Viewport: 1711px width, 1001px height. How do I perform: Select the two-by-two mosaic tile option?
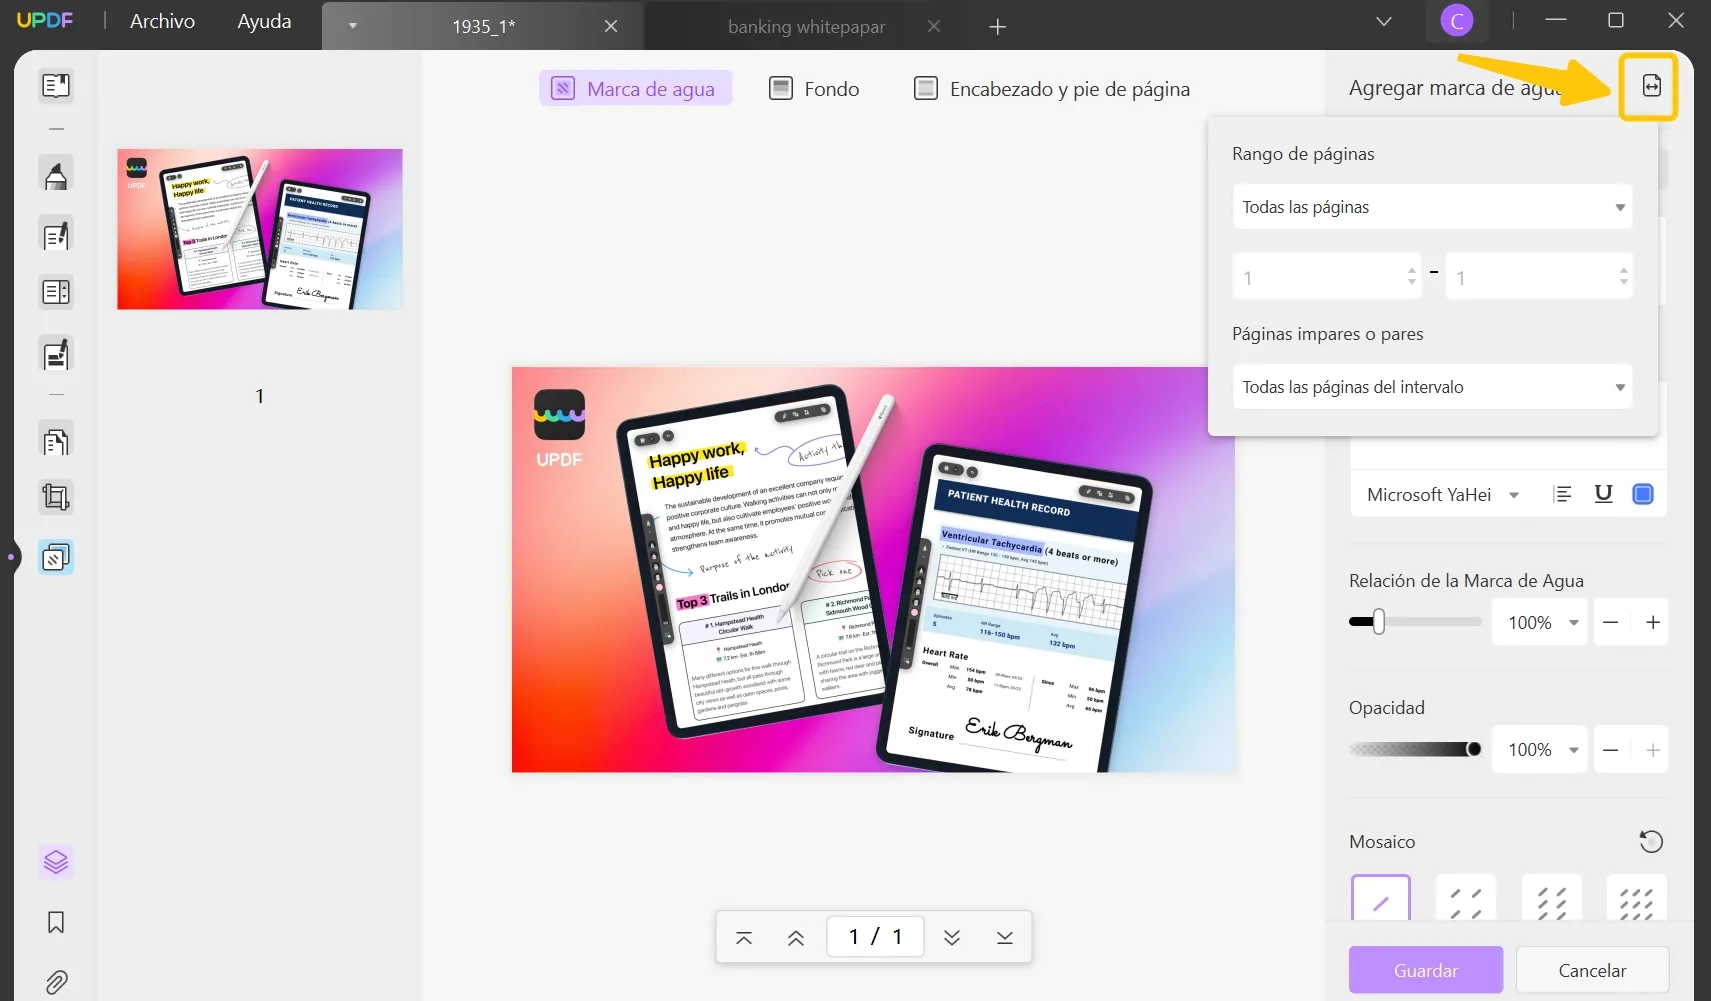[x=1466, y=899]
